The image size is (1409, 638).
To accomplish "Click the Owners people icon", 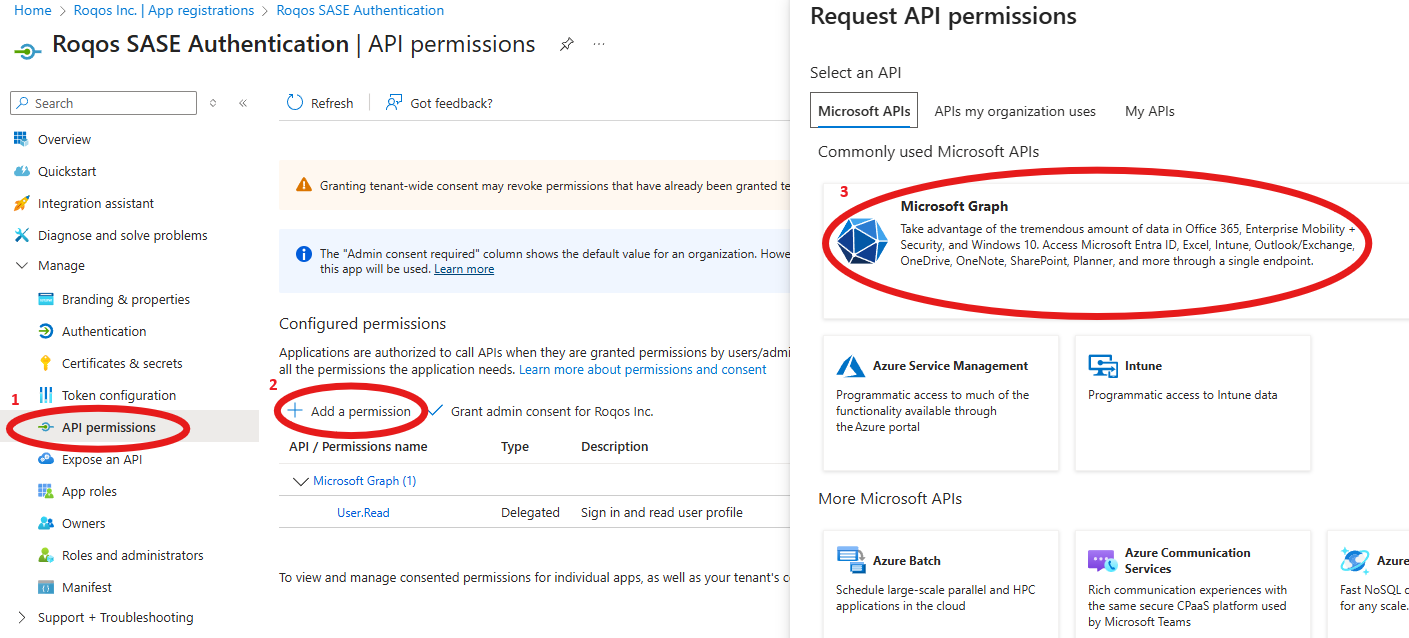I will (45, 523).
